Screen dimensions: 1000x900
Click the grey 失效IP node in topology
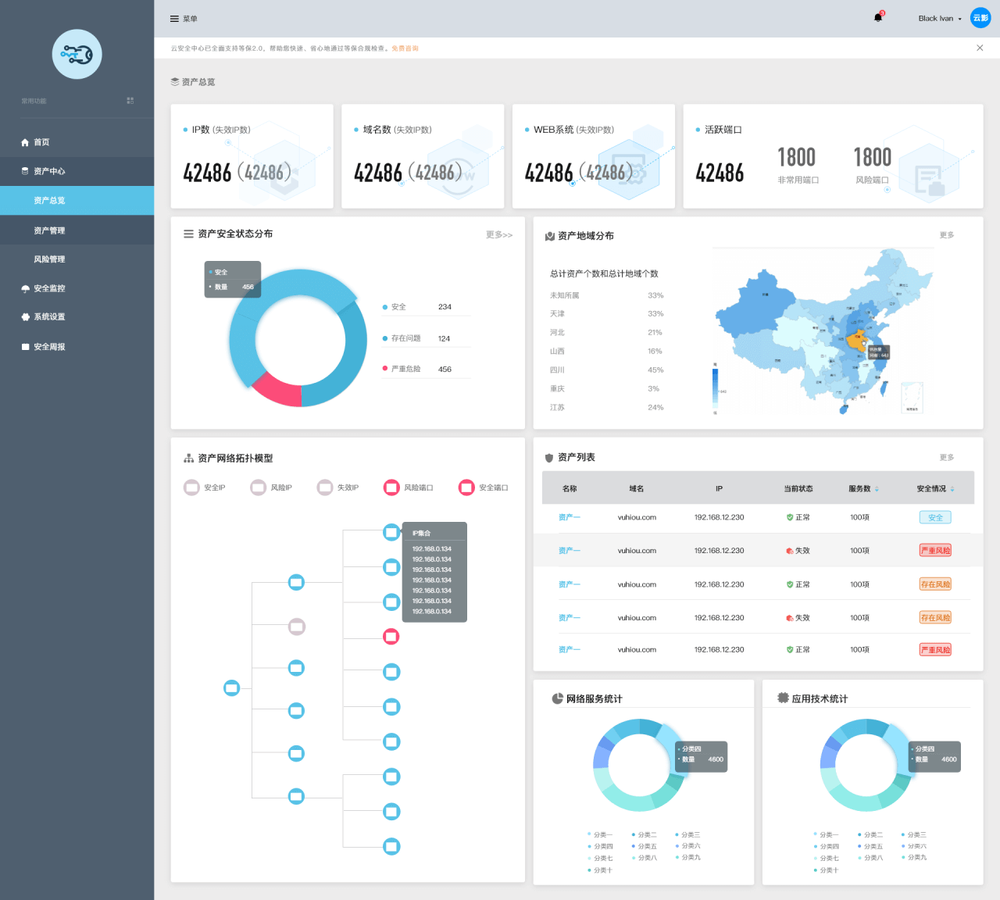point(296,627)
